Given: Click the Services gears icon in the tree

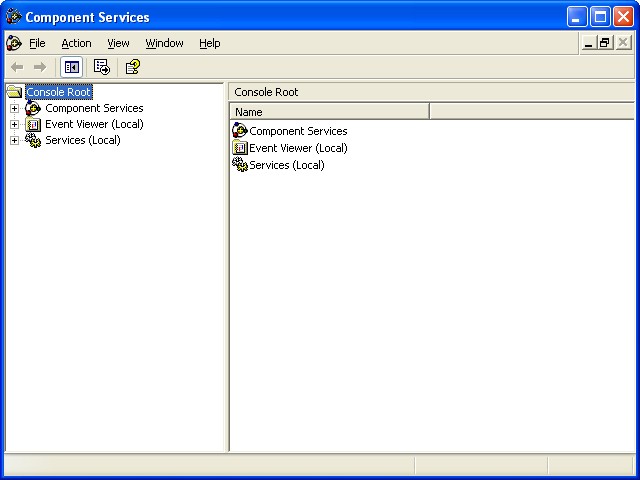Looking at the screenshot, I should click(x=33, y=140).
